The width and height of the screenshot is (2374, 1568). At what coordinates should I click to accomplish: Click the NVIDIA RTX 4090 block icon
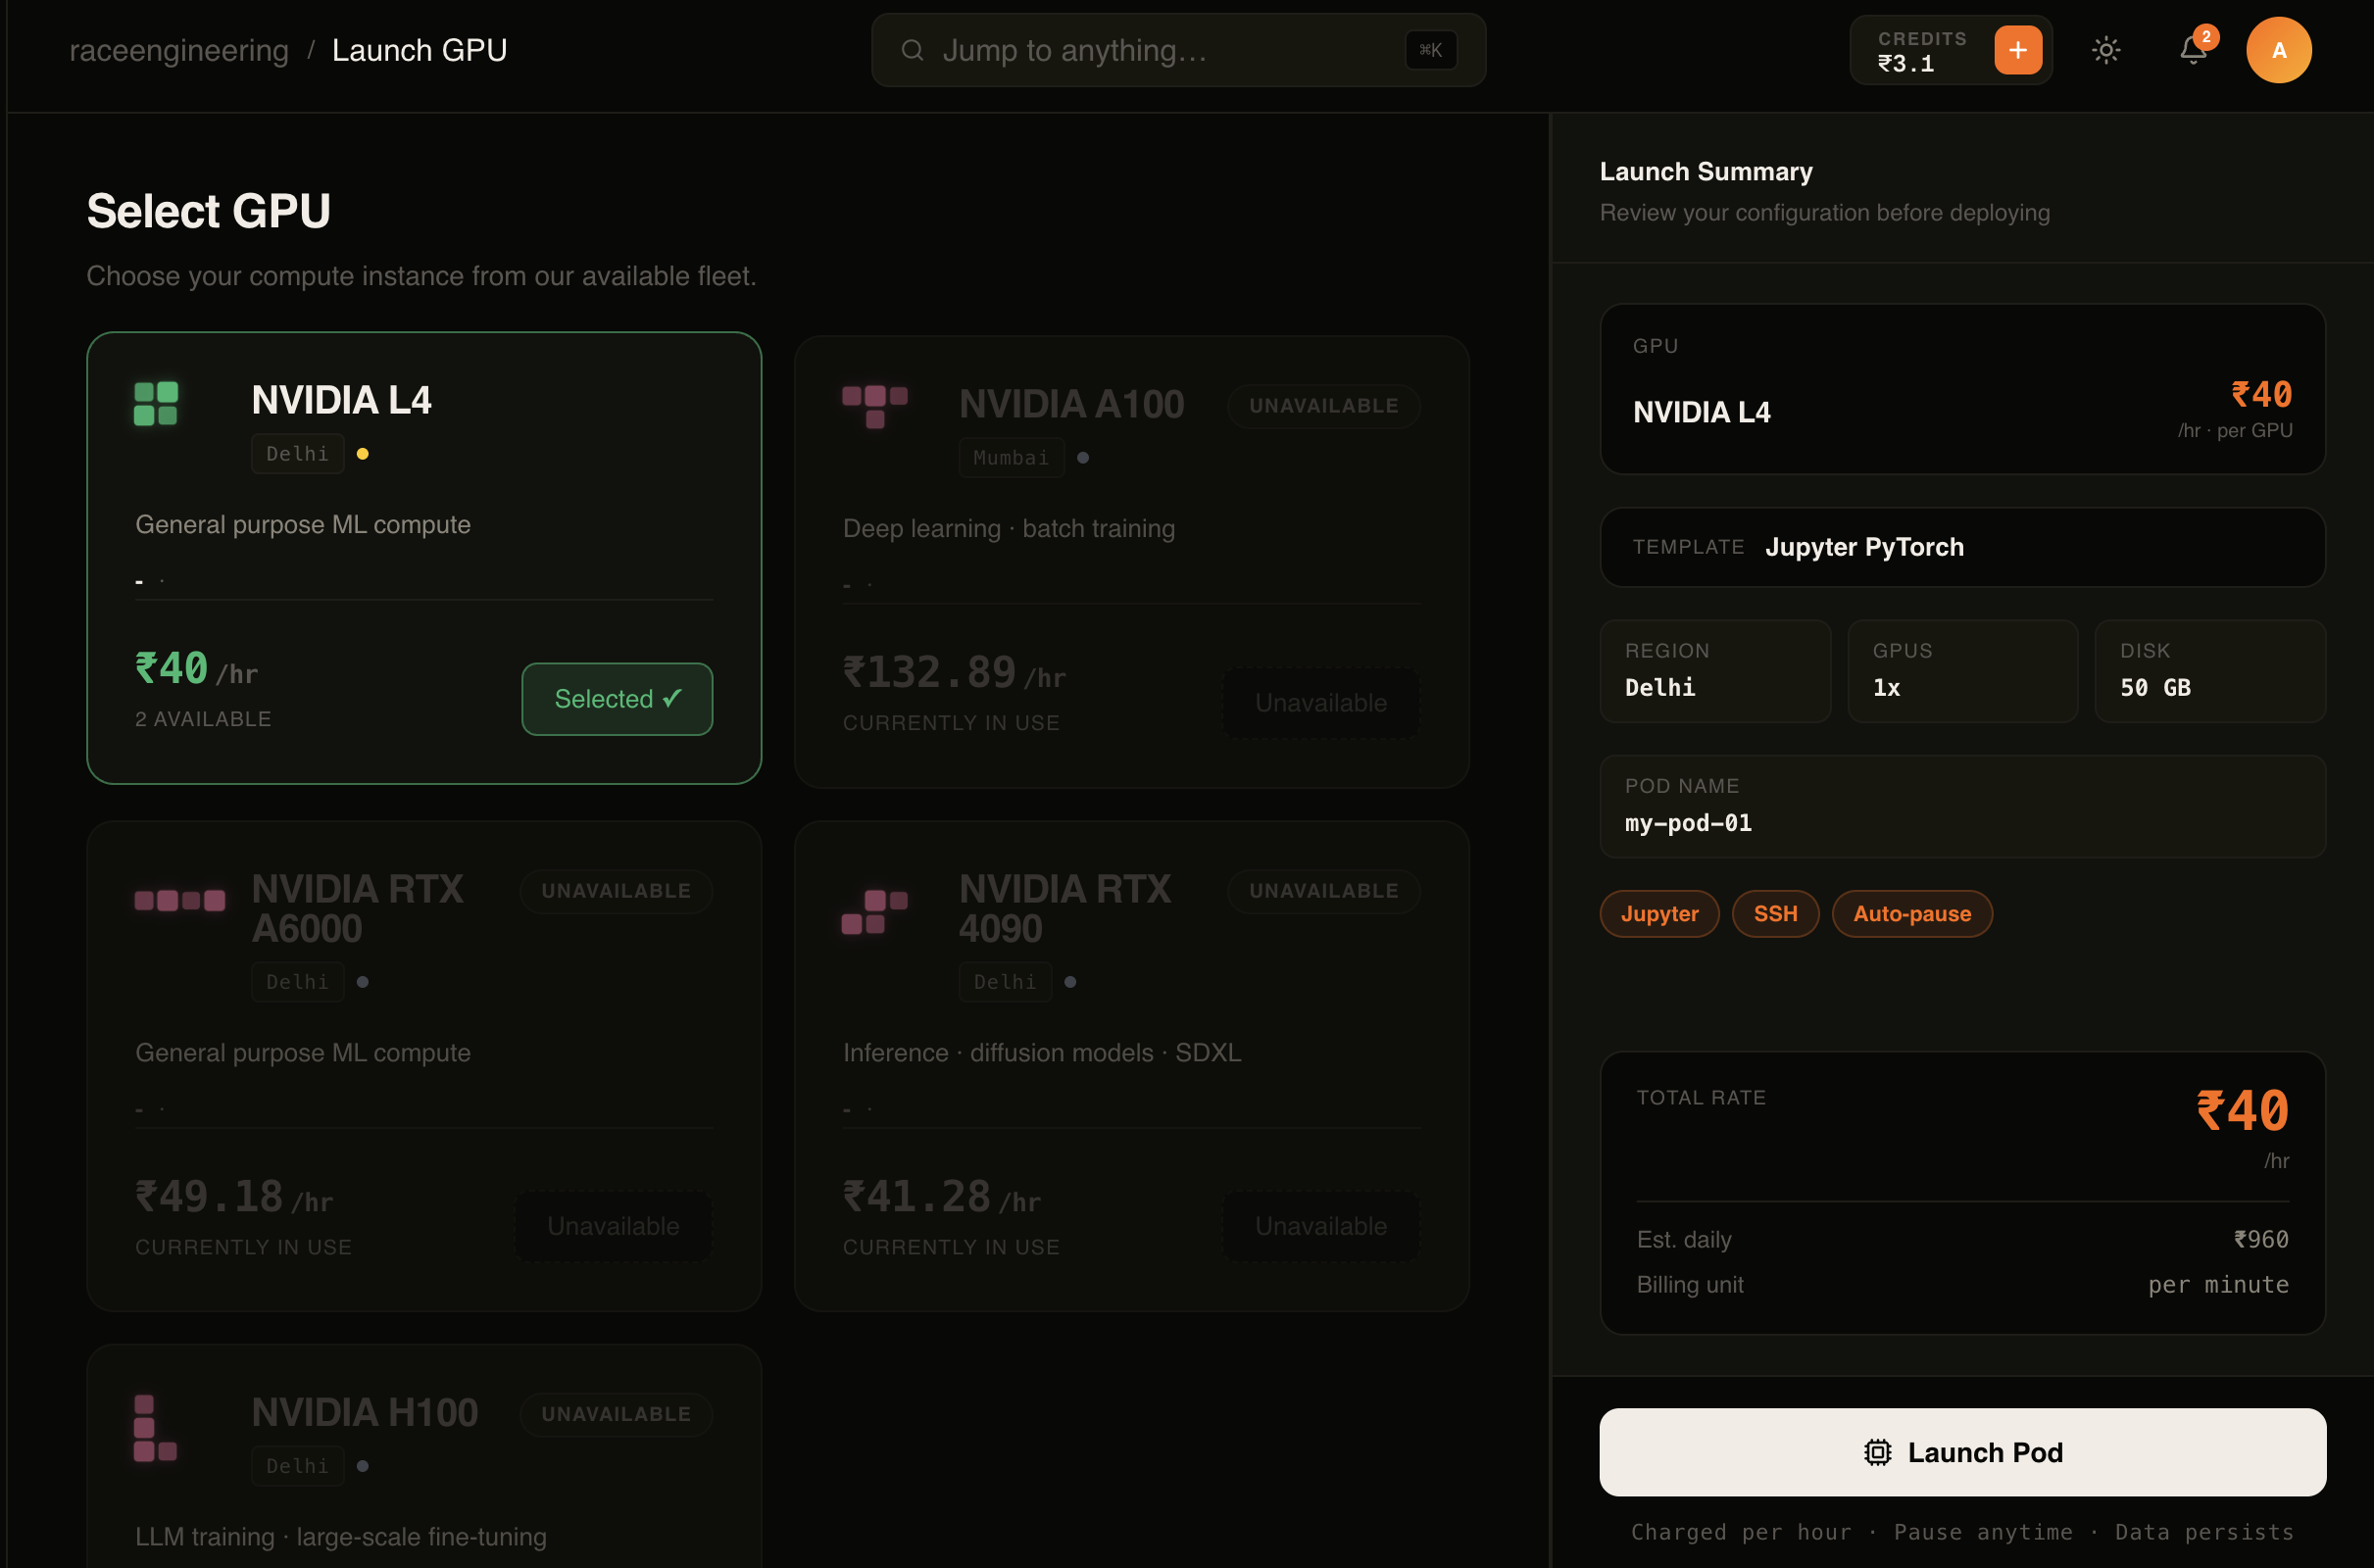[875, 912]
